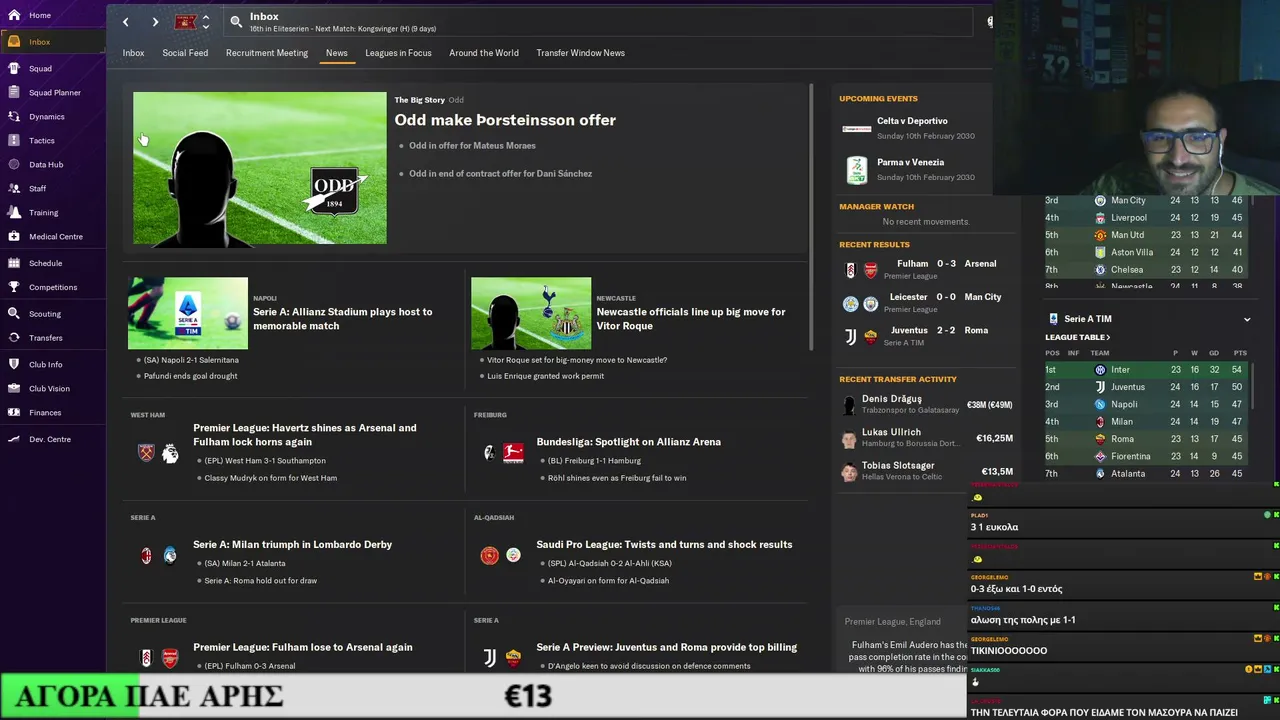Image resolution: width=1280 pixels, height=720 pixels.
Task: Open Juventus and Roma Serie A Preview
Action: [x=666, y=648]
